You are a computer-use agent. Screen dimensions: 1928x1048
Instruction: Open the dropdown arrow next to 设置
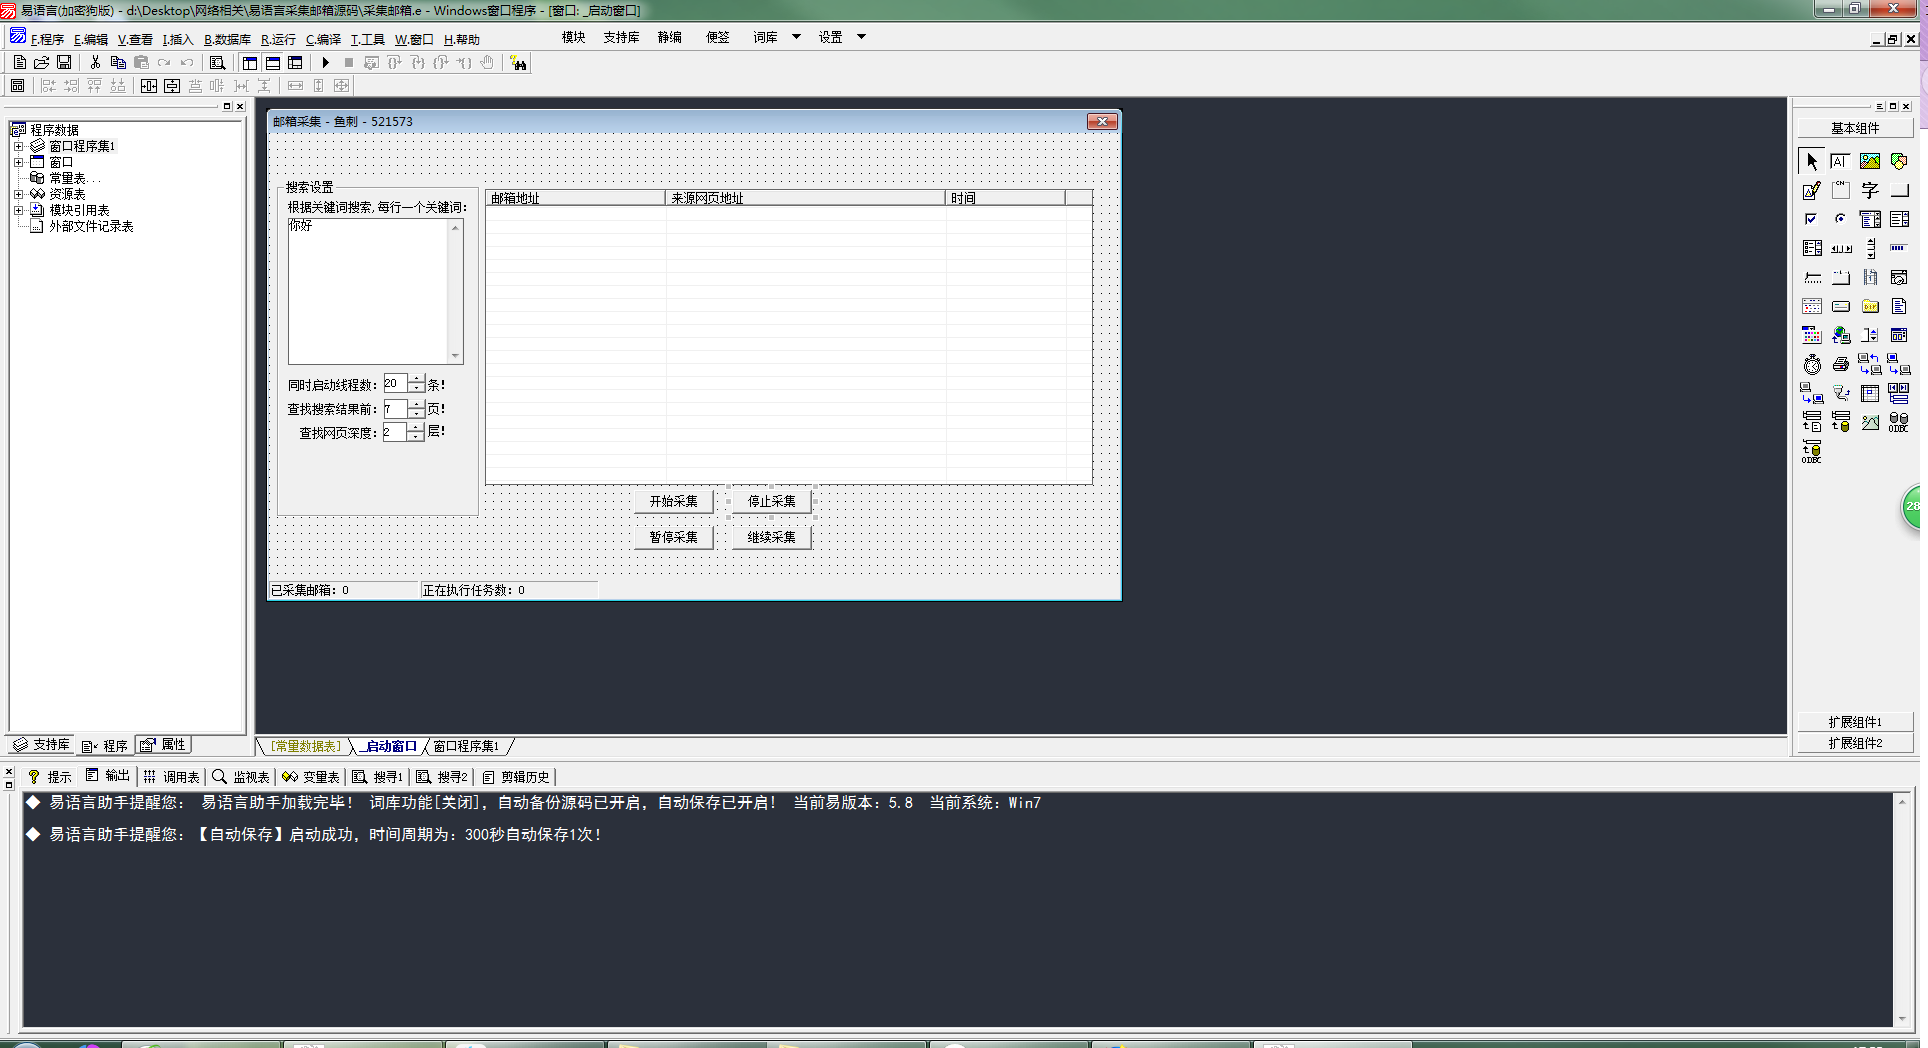[862, 37]
